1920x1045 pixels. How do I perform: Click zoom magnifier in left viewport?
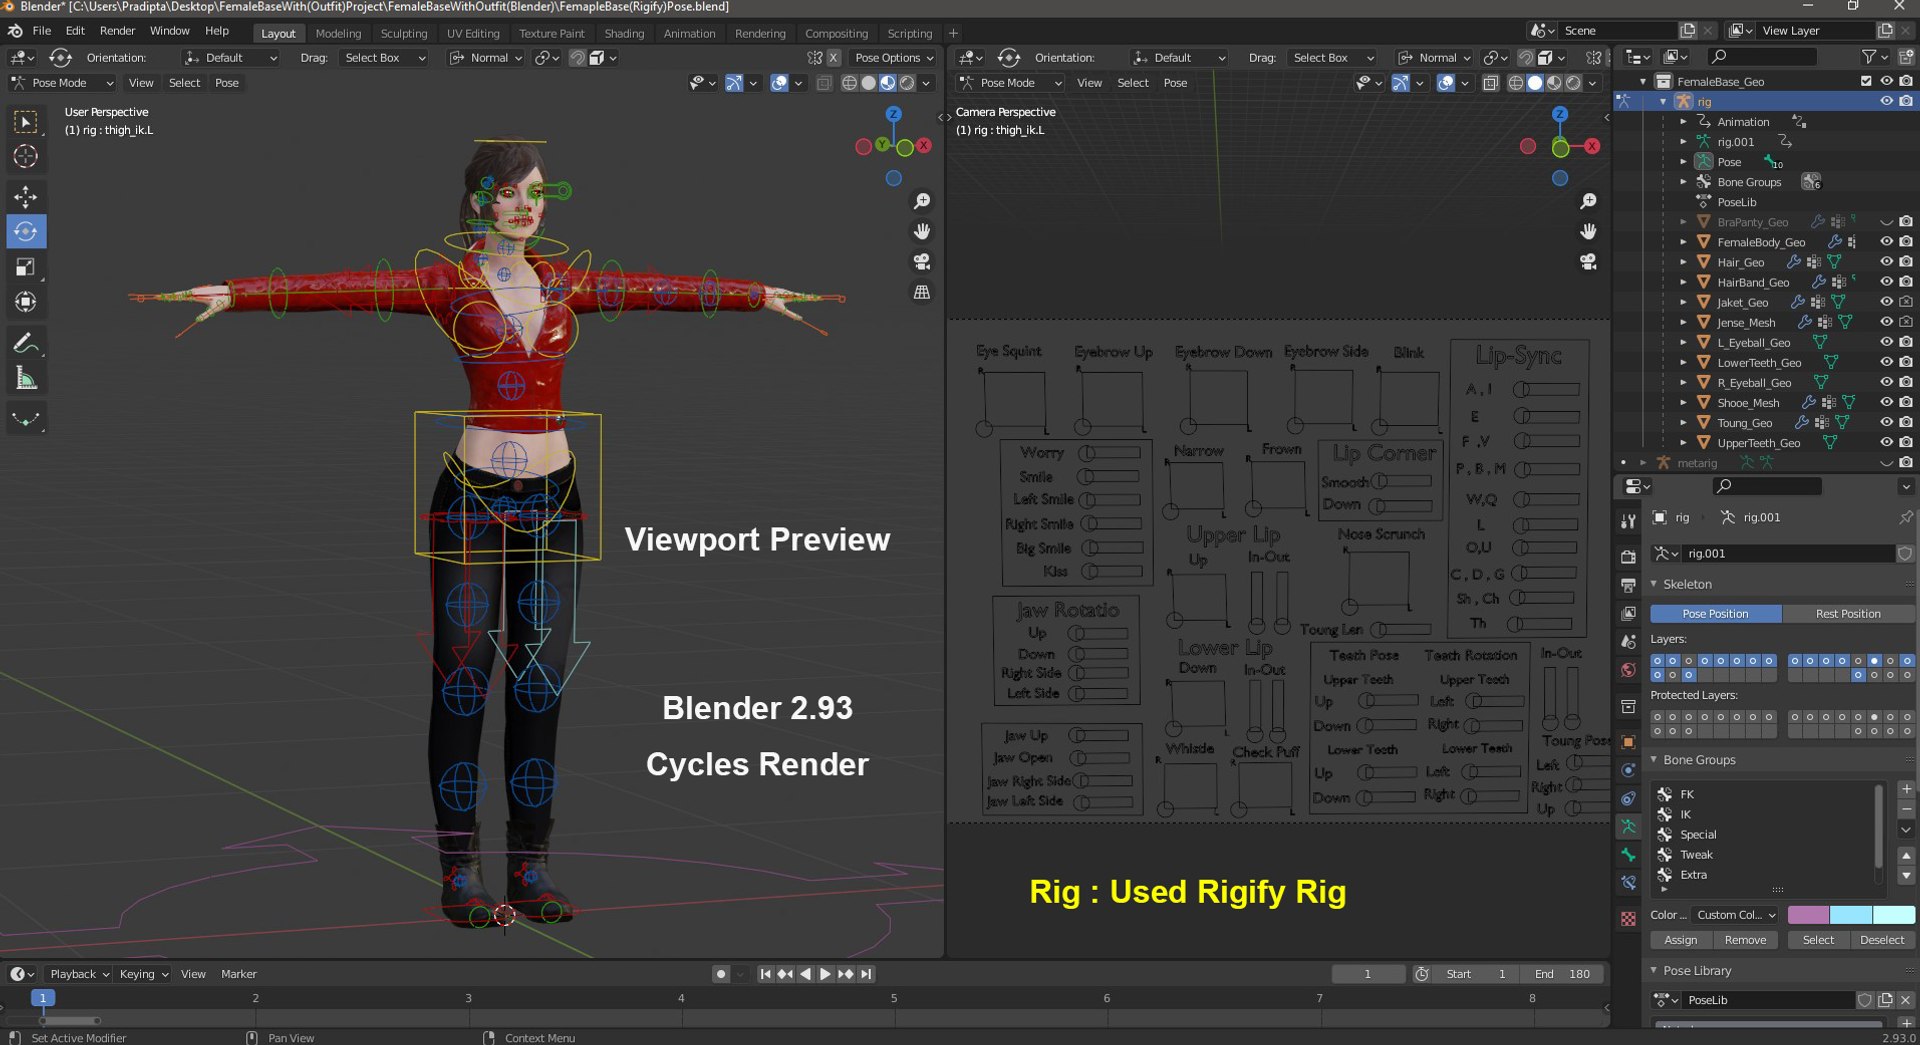pyautogui.click(x=922, y=202)
